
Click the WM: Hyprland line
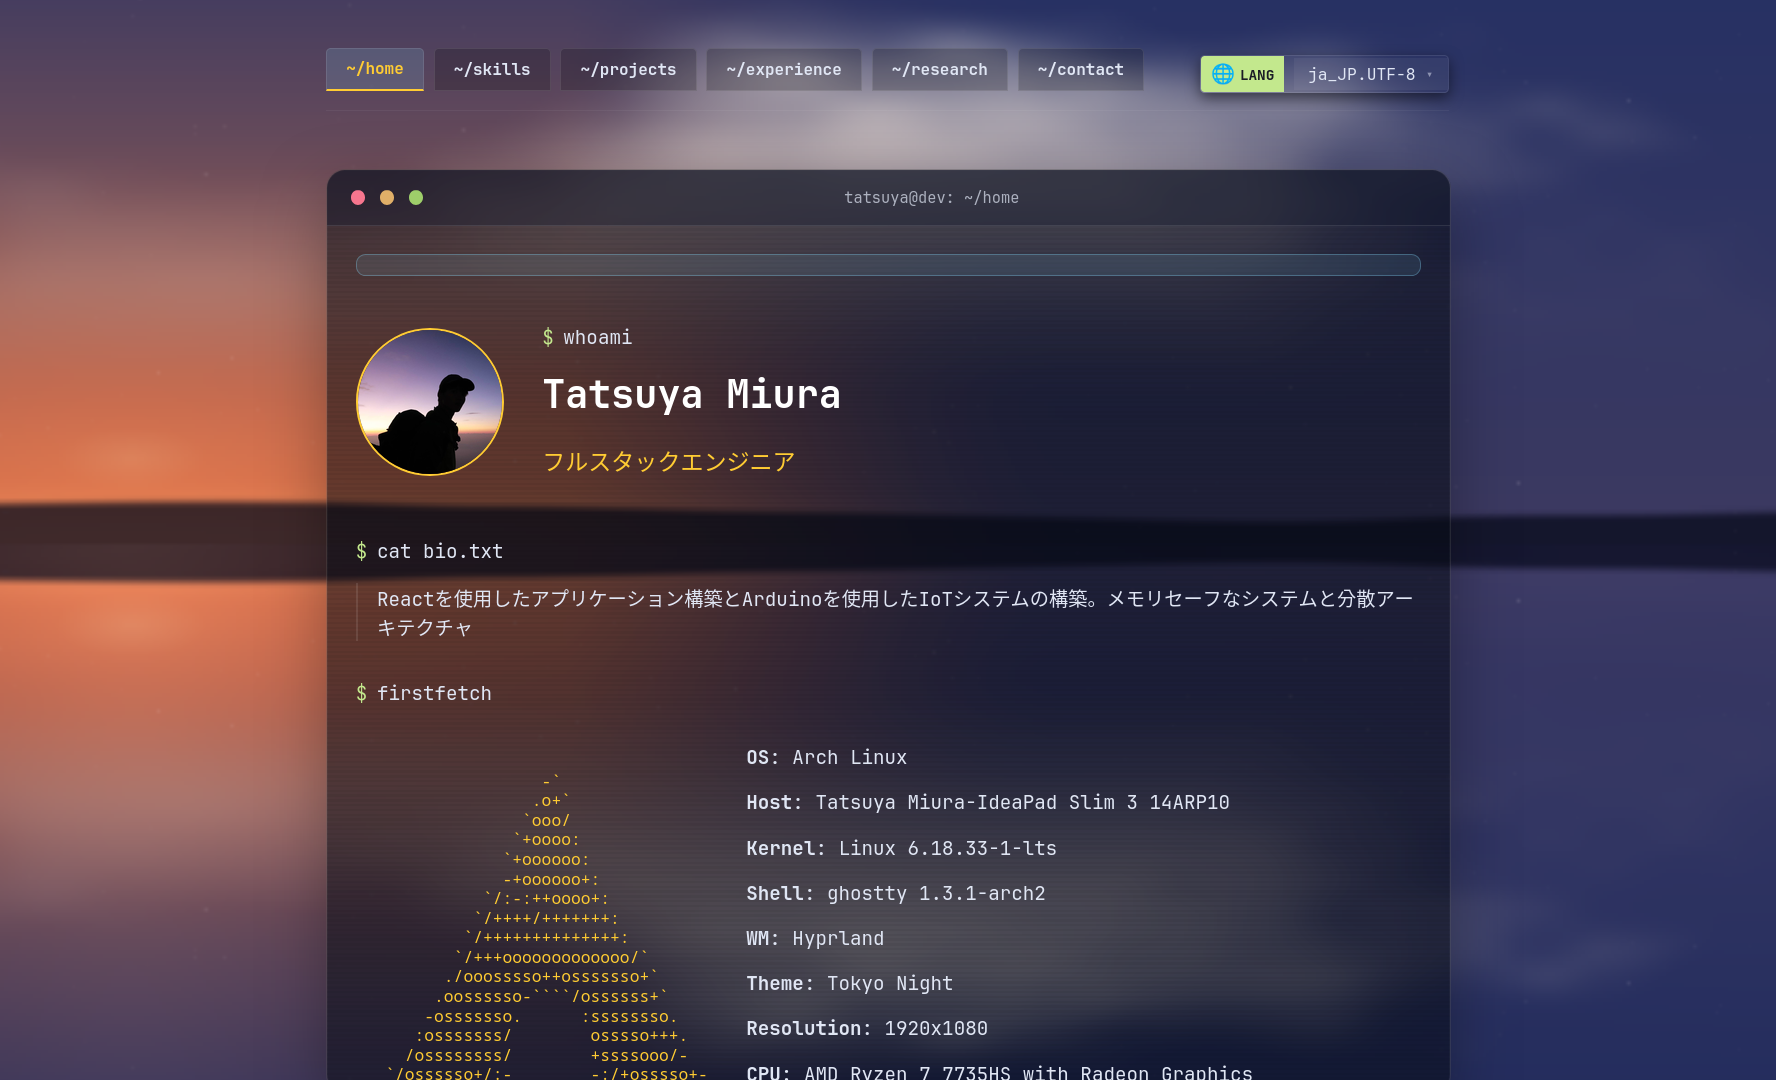click(815, 939)
